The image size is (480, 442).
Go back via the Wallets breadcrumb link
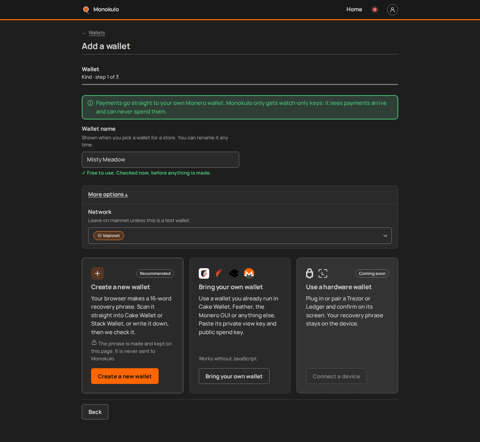click(x=97, y=33)
